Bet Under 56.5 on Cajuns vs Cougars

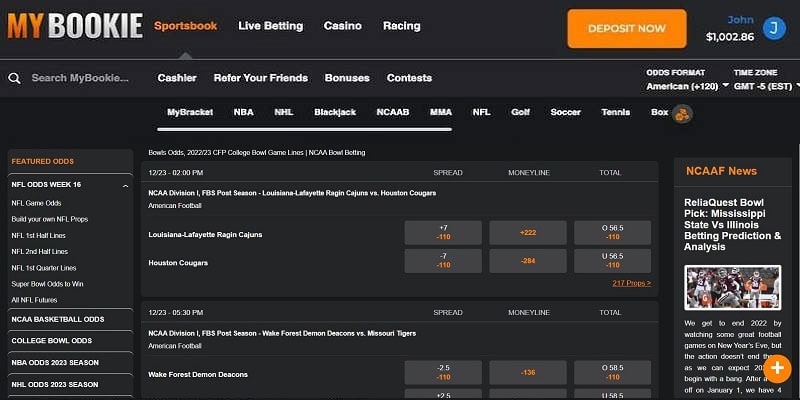pos(613,261)
